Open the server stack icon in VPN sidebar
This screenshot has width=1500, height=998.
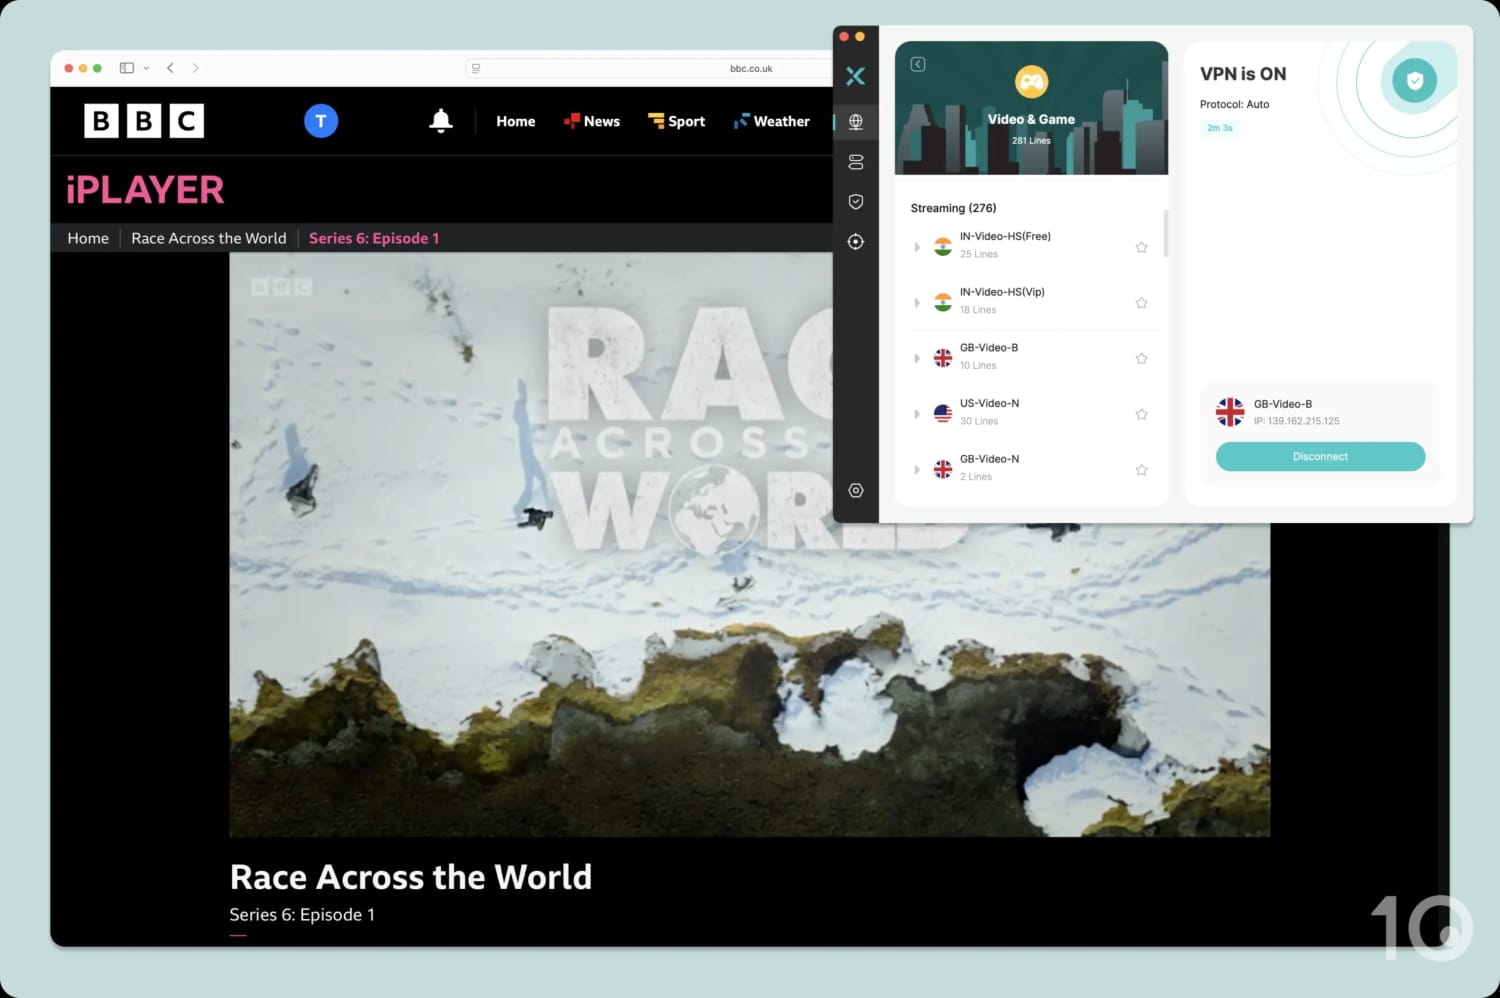click(856, 162)
